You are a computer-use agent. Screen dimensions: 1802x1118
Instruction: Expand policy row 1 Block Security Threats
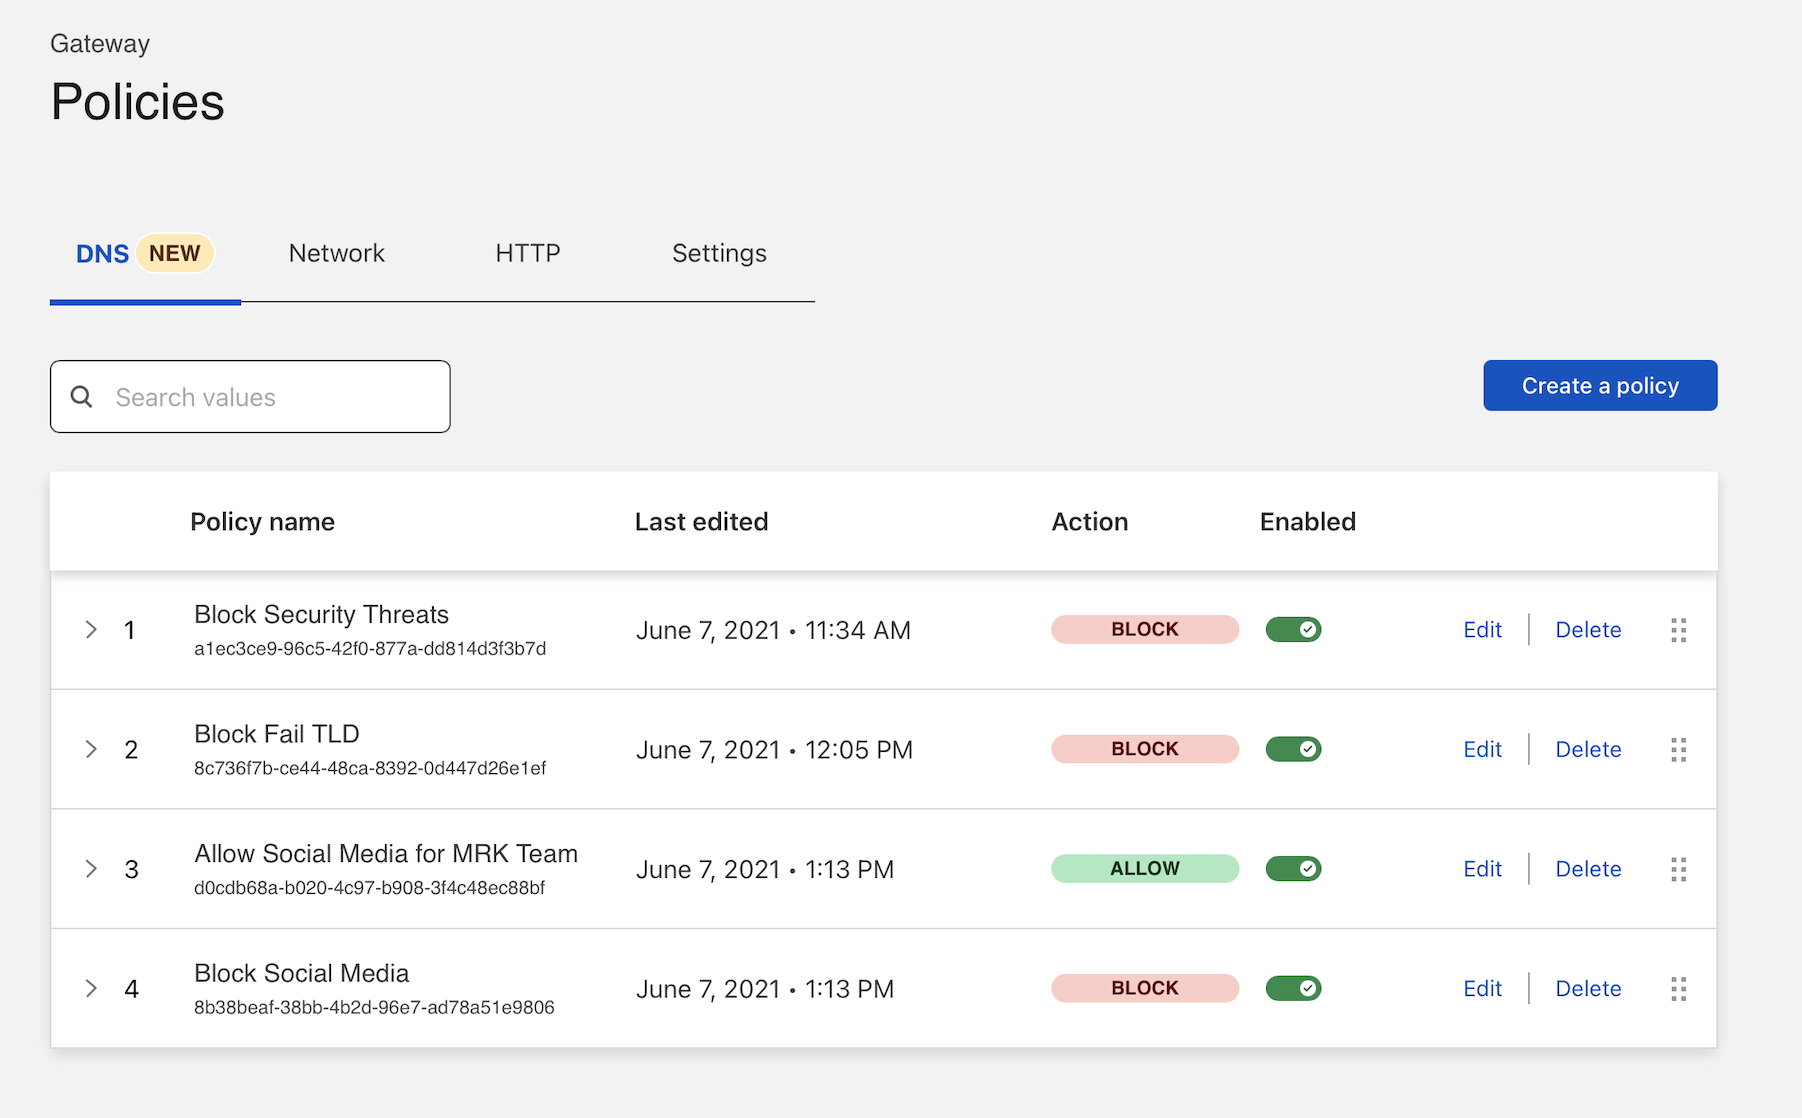tap(91, 630)
